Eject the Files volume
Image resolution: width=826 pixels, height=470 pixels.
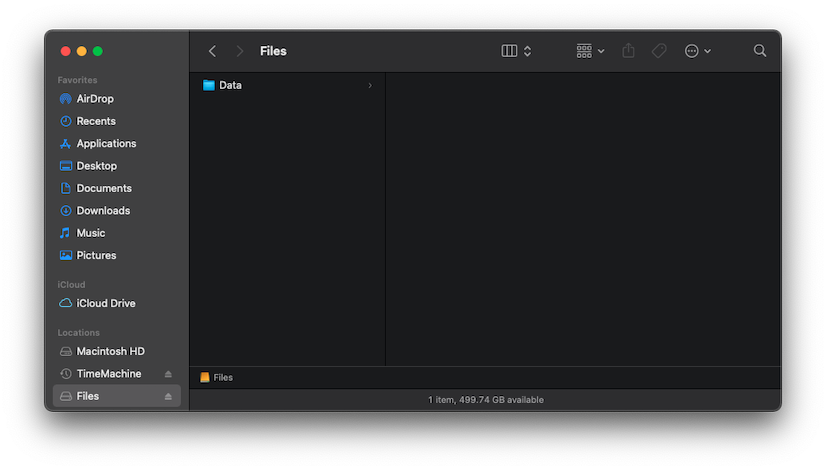[x=168, y=396]
